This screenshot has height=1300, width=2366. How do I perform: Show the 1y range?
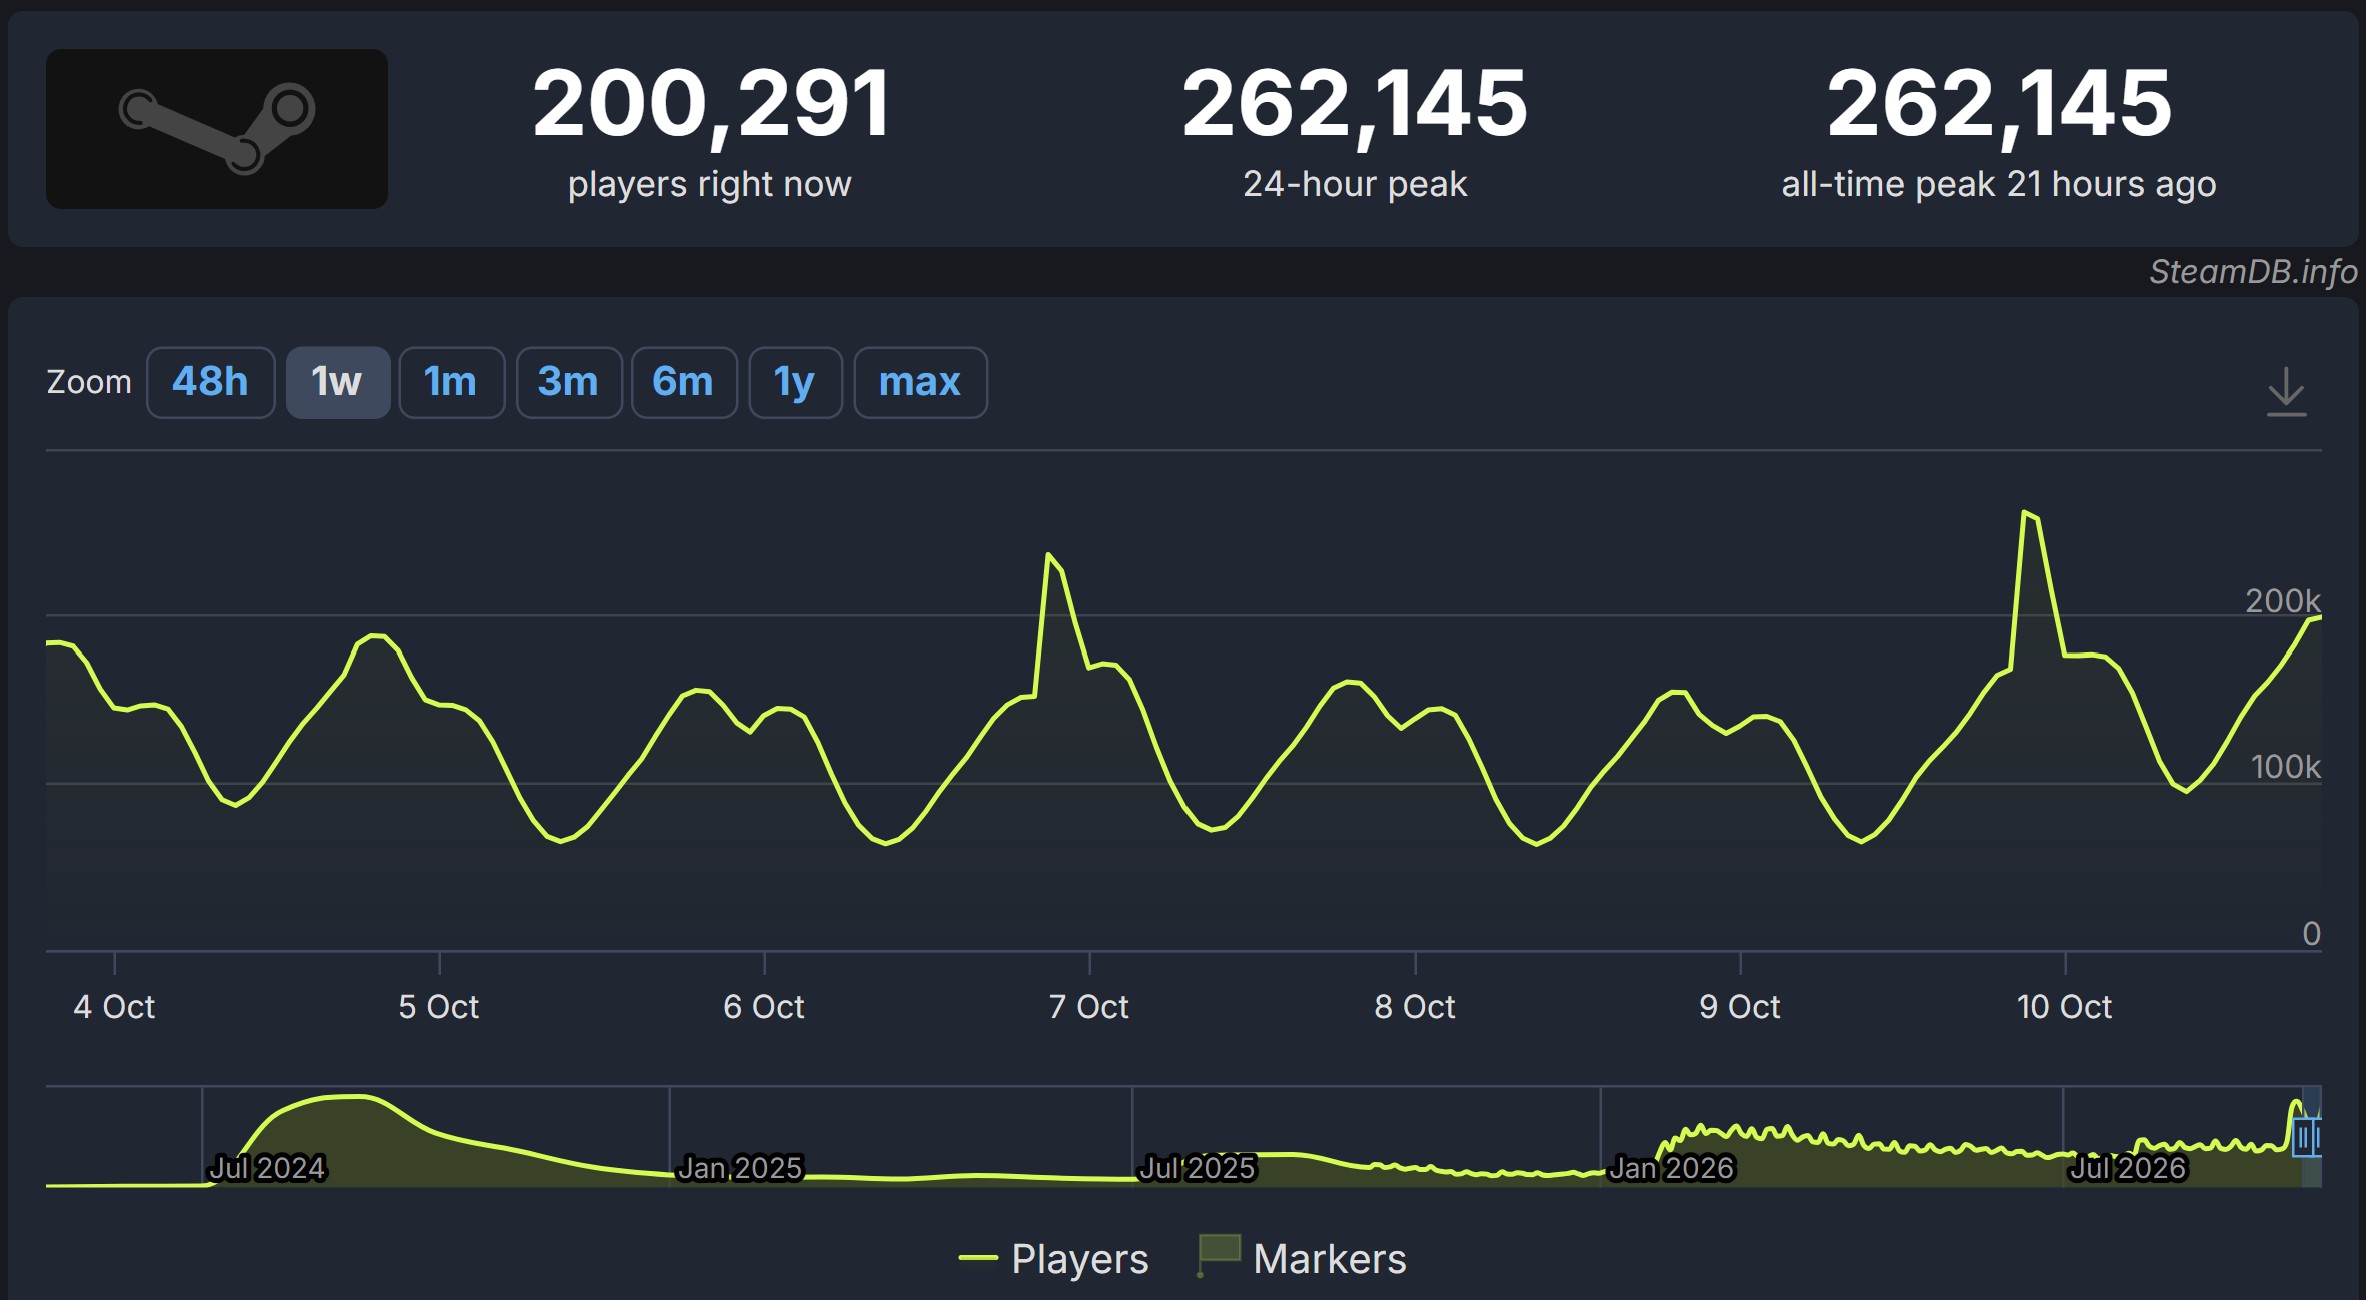[x=795, y=382]
